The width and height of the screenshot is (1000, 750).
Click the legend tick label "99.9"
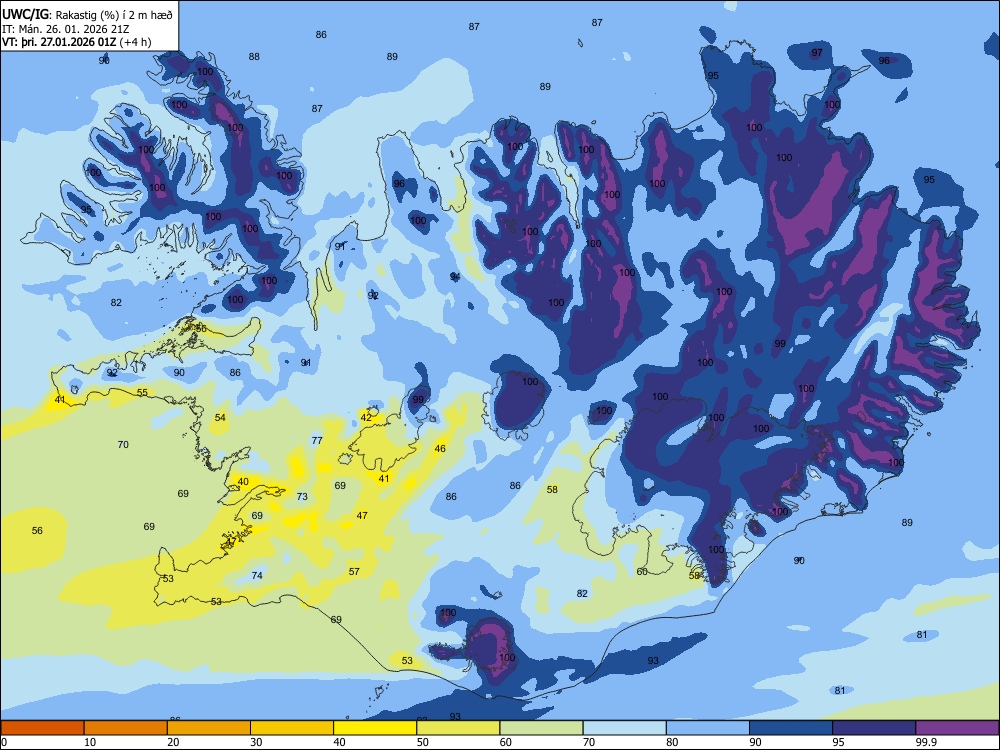point(925,742)
